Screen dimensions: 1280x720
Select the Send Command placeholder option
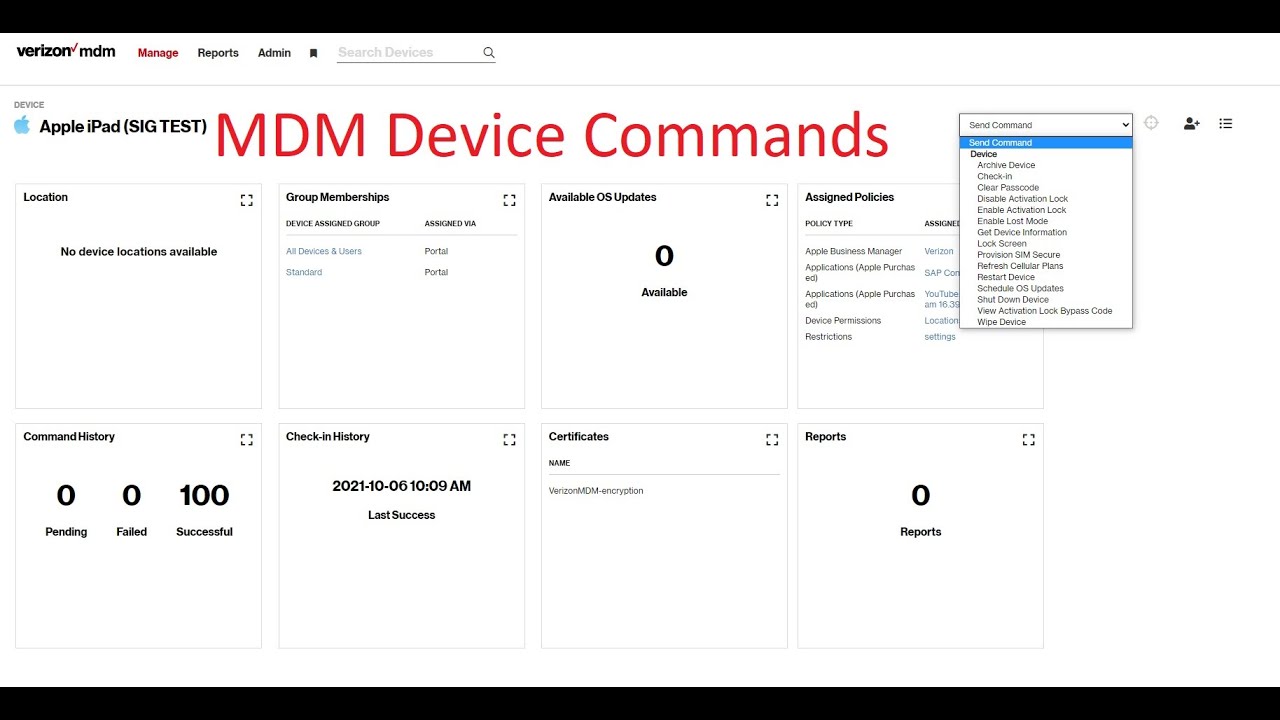coord(1046,143)
